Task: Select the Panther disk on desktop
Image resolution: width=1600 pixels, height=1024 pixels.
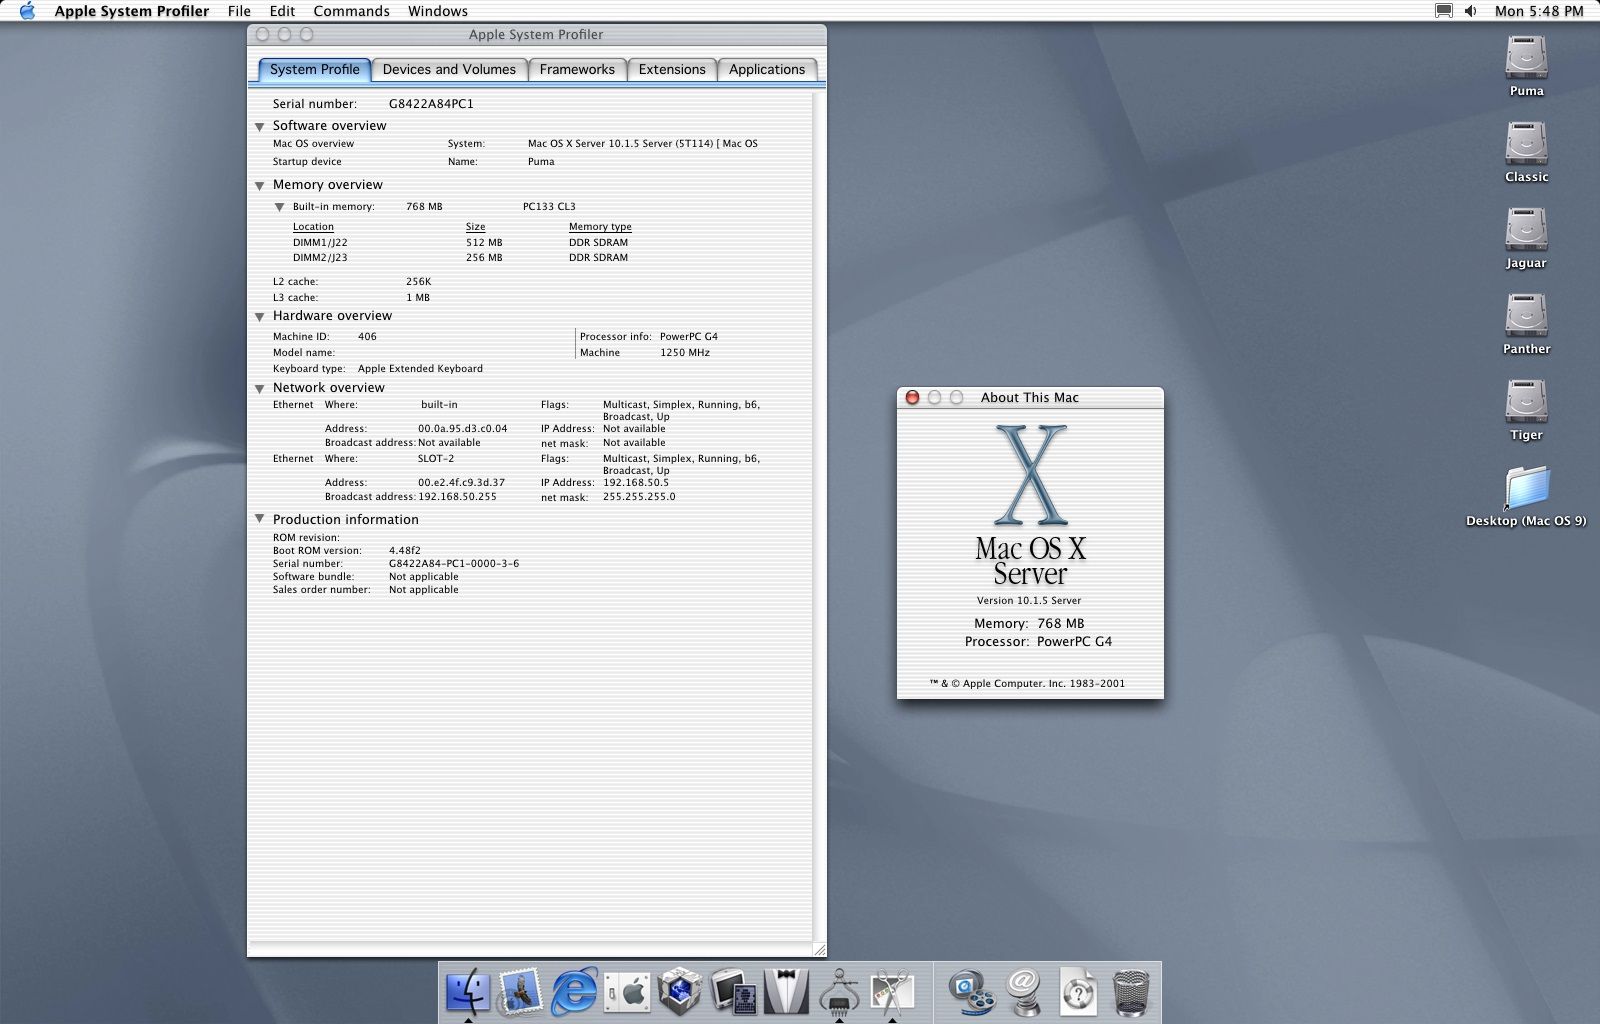Action: click(1526, 316)
